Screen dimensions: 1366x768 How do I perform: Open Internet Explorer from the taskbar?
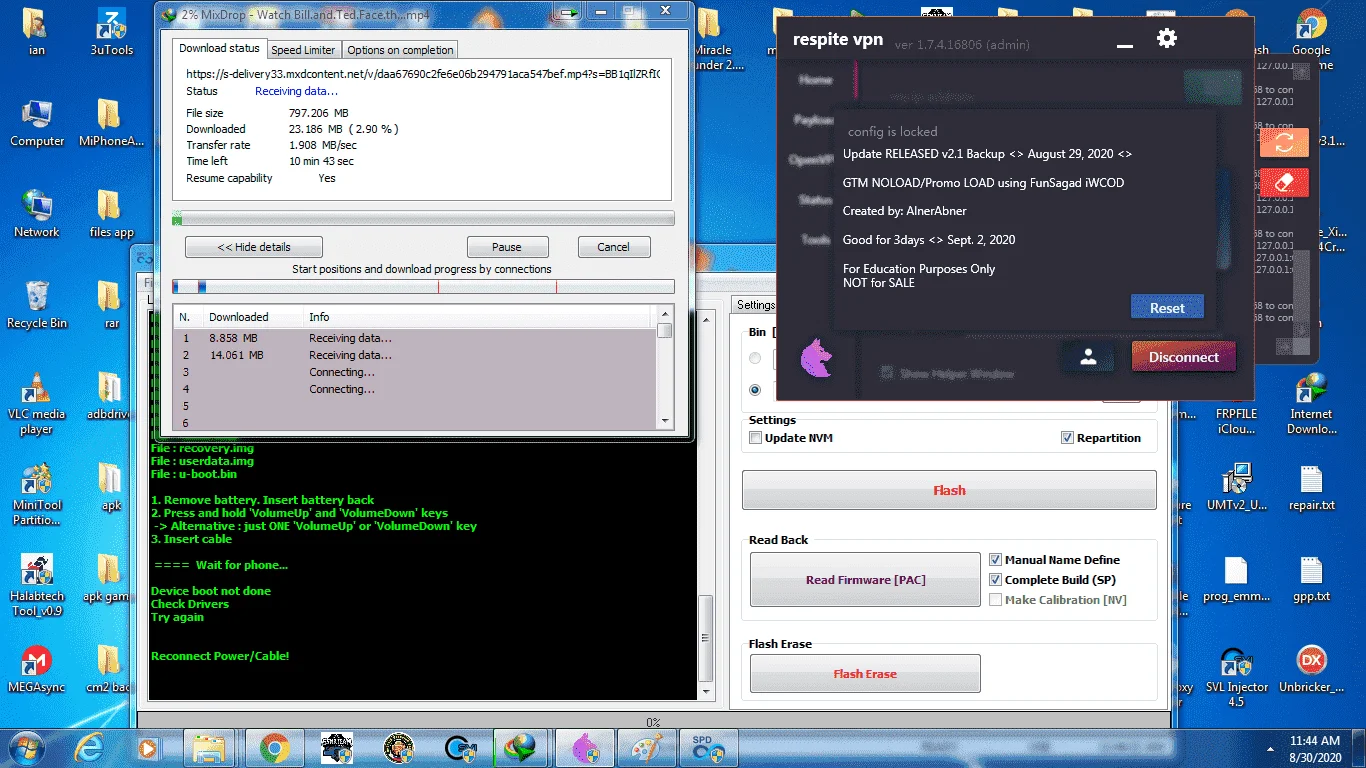[89, 747]
